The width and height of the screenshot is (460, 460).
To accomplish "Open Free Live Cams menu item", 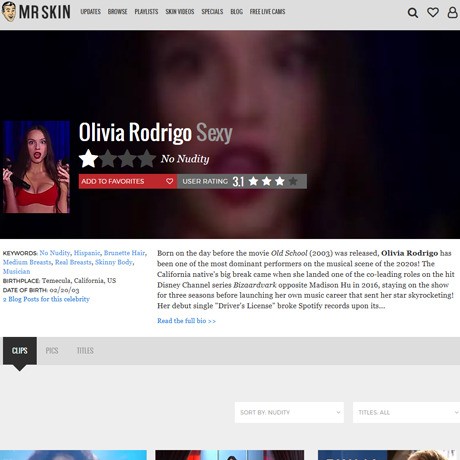I will tap(267, 12).
